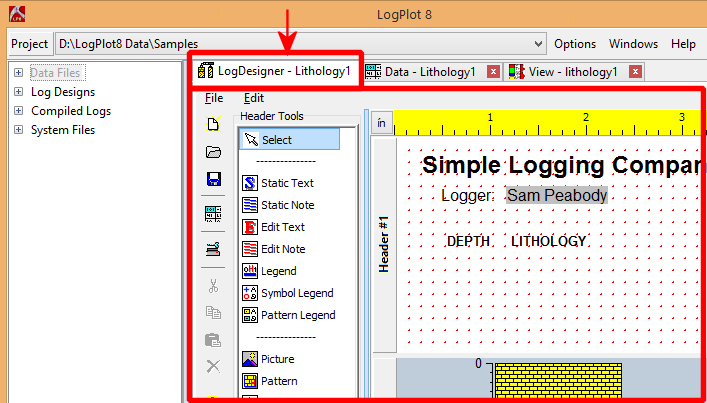The image size is (707, 403).
Task: Select the Edit Note tool
Action: coord(282,249)
